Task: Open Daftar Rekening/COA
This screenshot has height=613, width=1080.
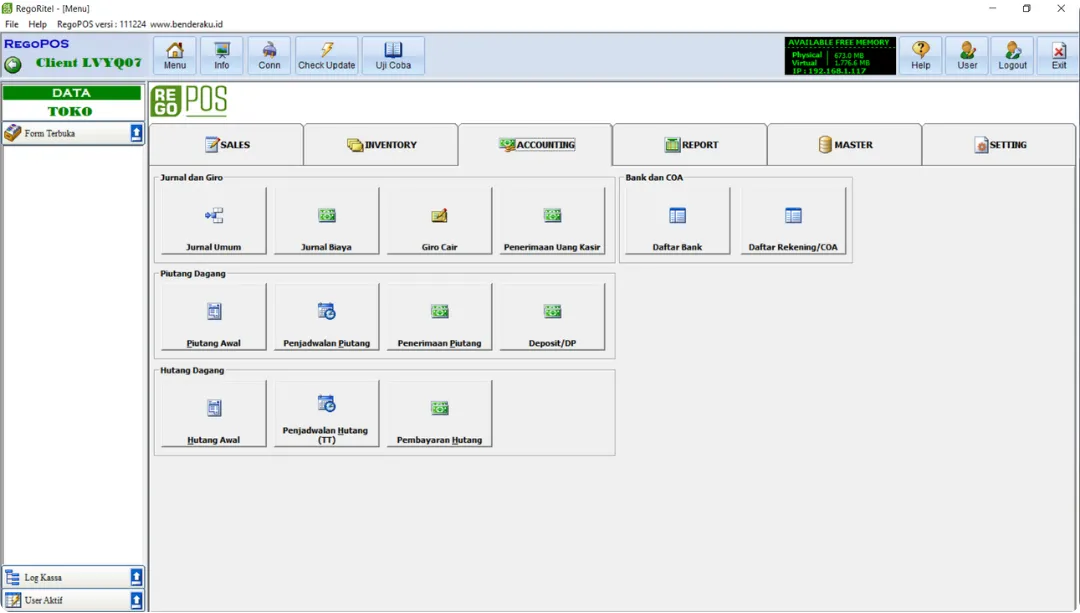Action: 792,222
